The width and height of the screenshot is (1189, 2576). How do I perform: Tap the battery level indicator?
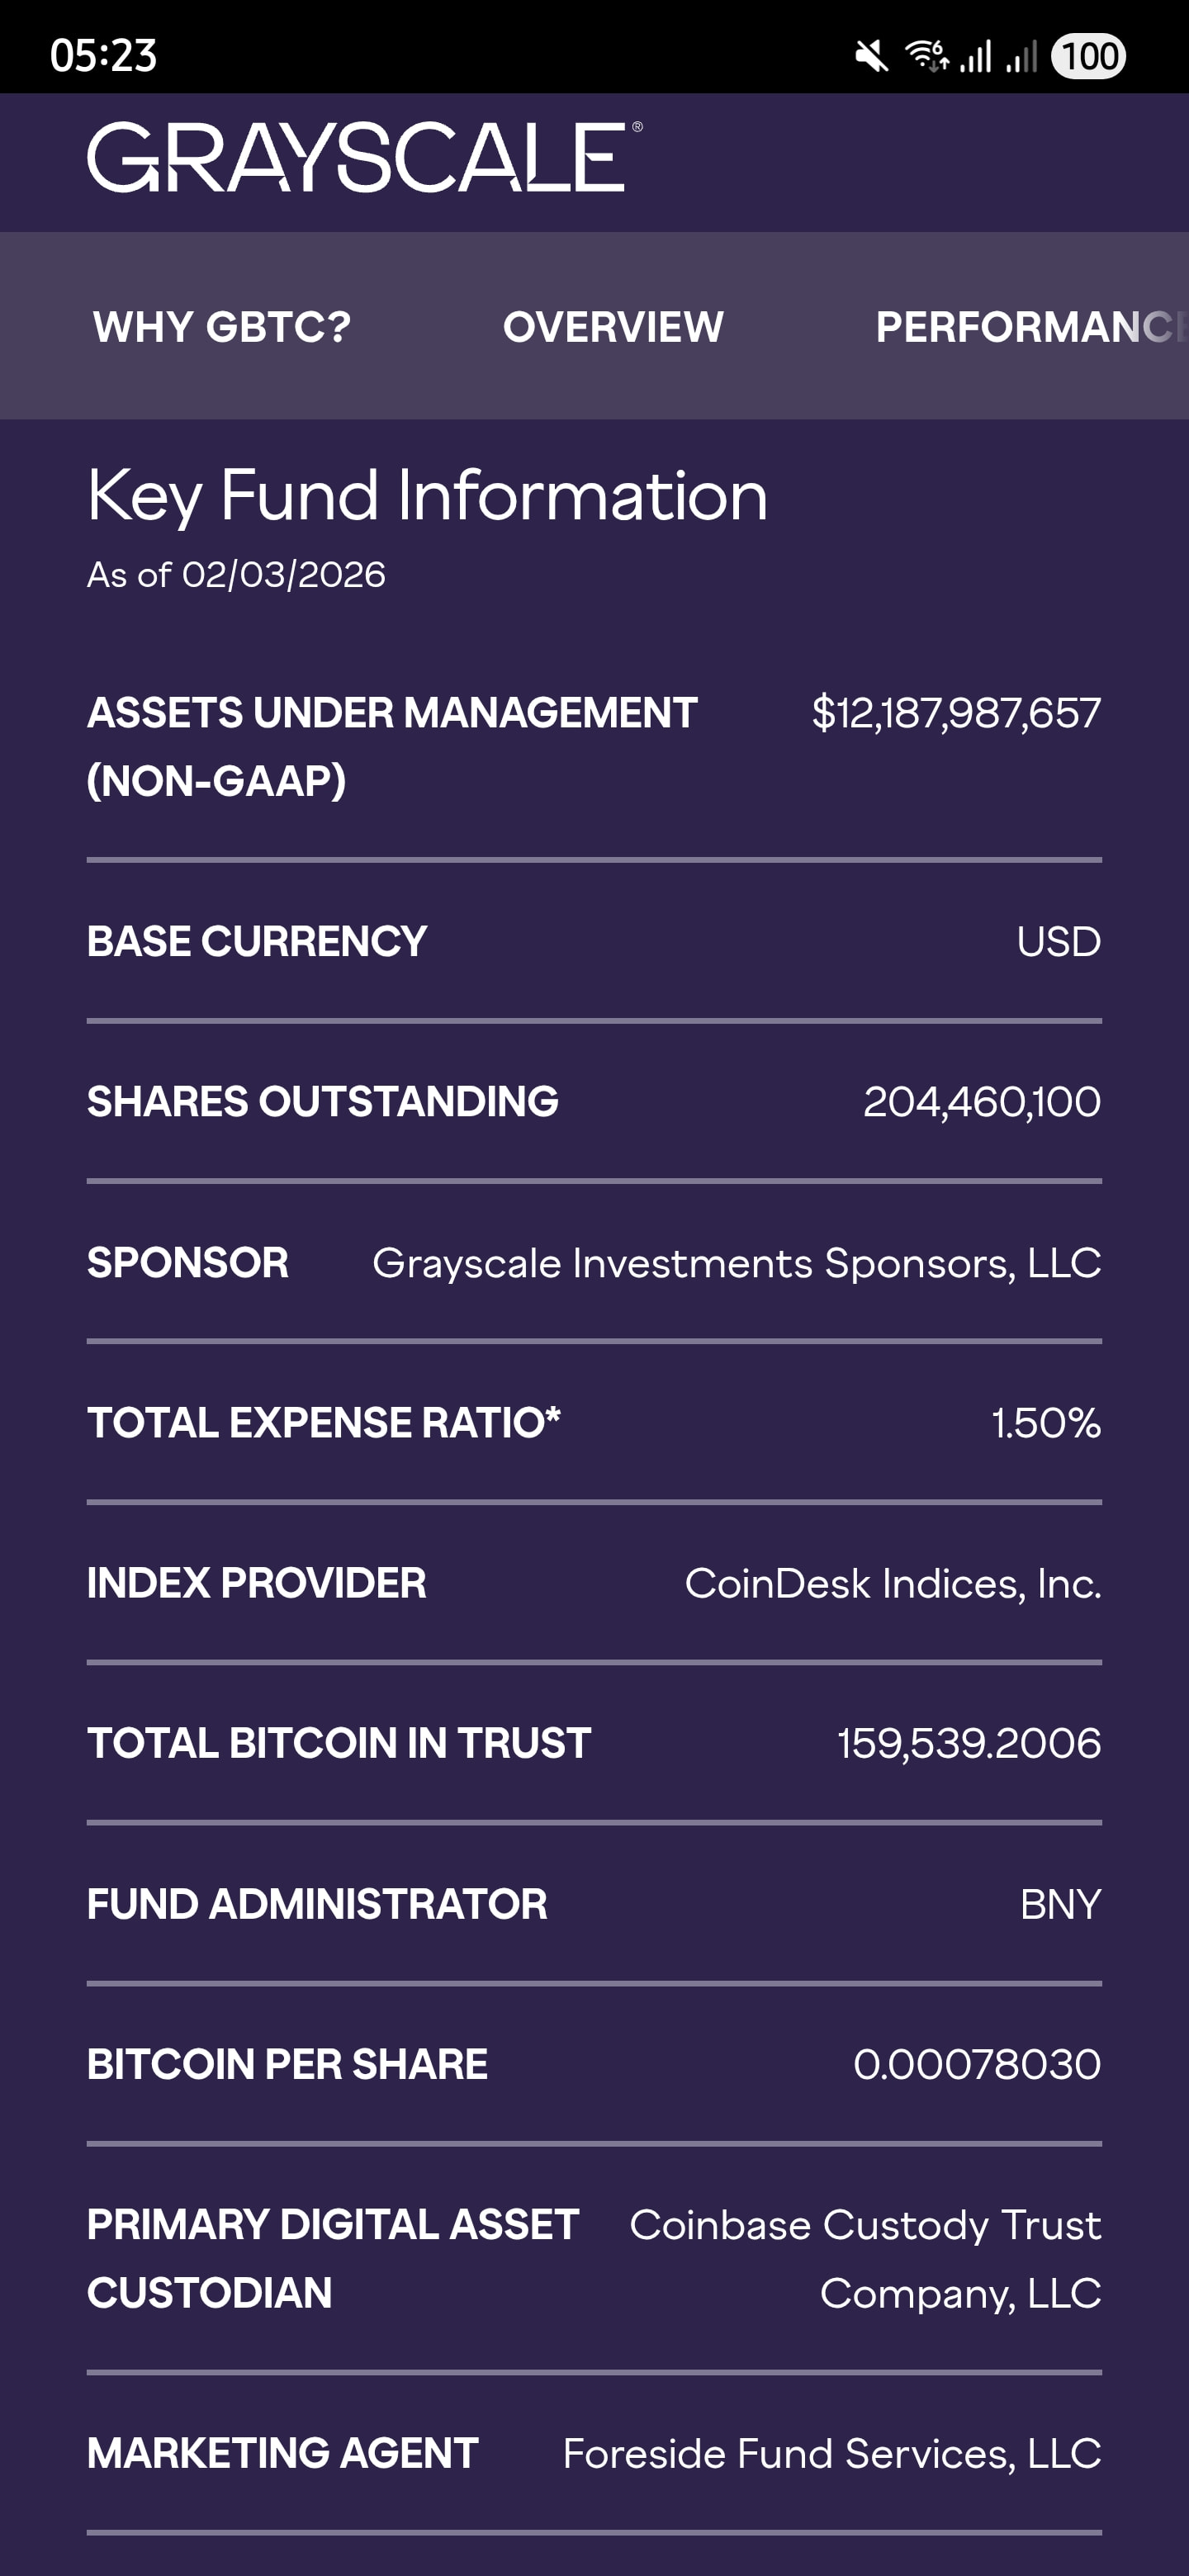1088,56
